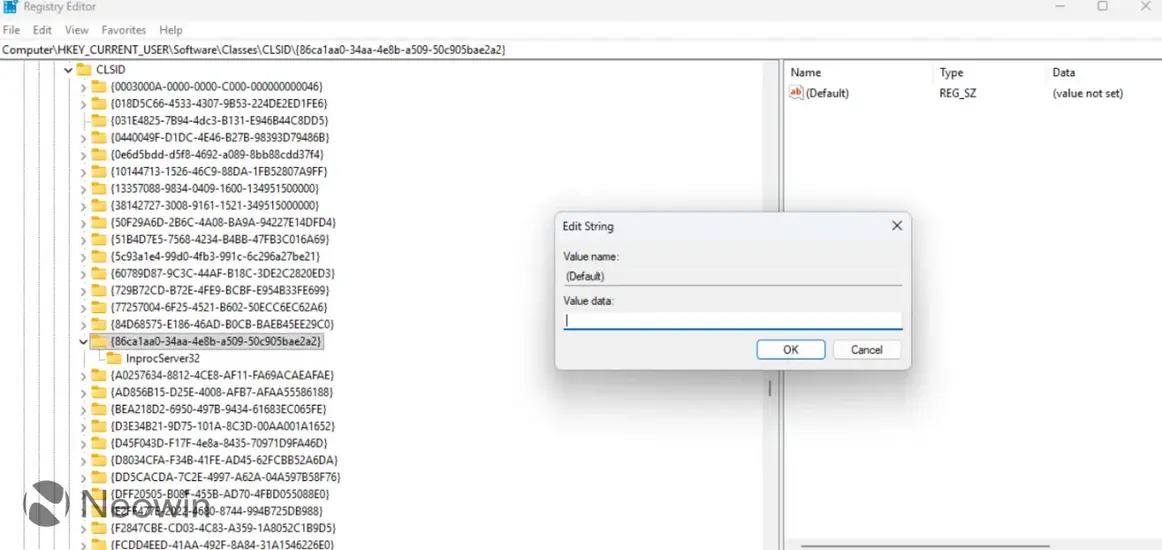Click the Data column header

[x=1063, y=73]
